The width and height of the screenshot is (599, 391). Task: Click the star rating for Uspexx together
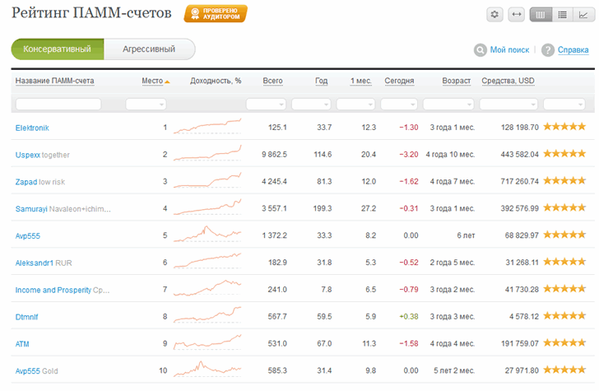(x=564, y=154)
